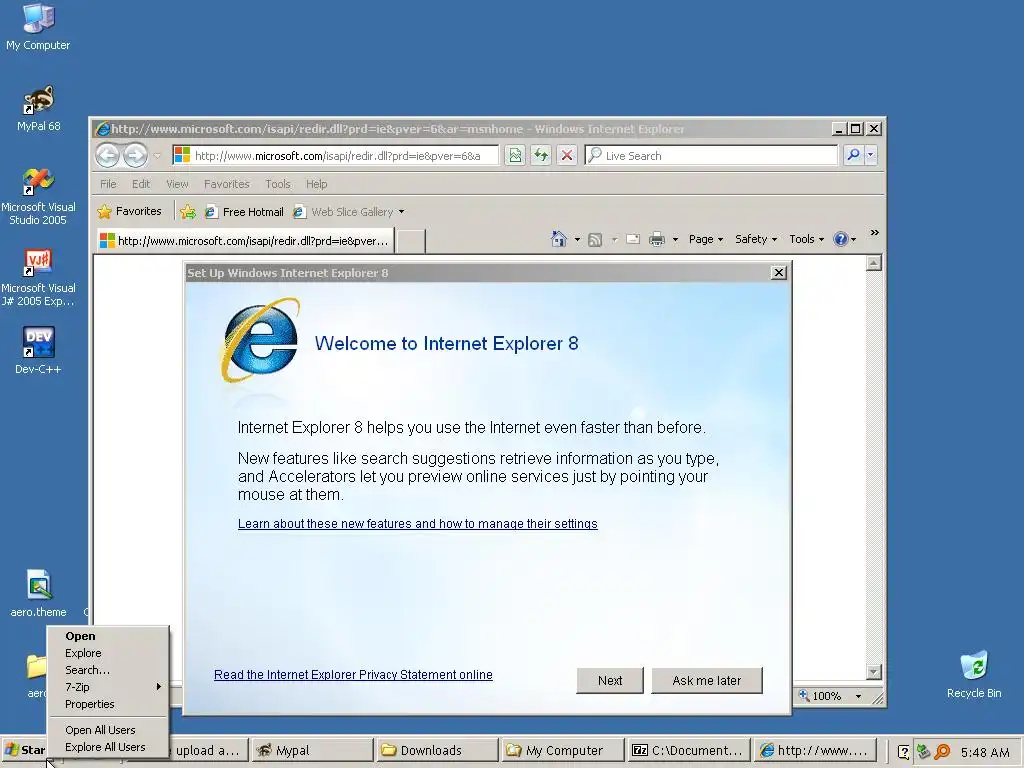Viewport: 1024px width, 768px height.
Task: Choose Explore All Users in context menu
Action: click(x=108, y=747)
